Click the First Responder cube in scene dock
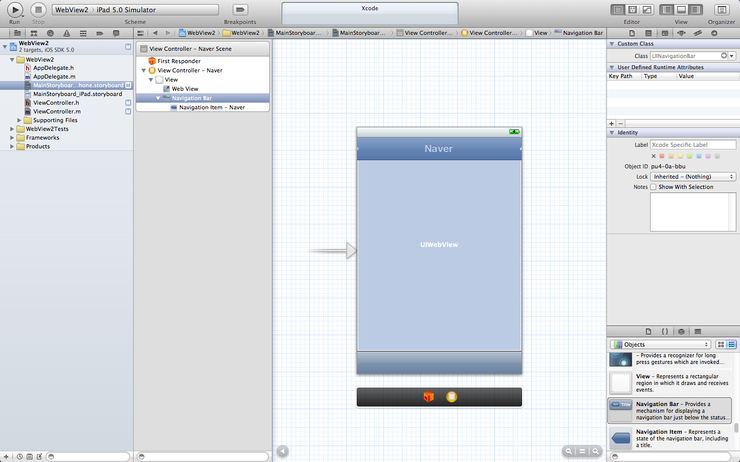This screenshot has height=462, width=740. click(x=429, y=396)
